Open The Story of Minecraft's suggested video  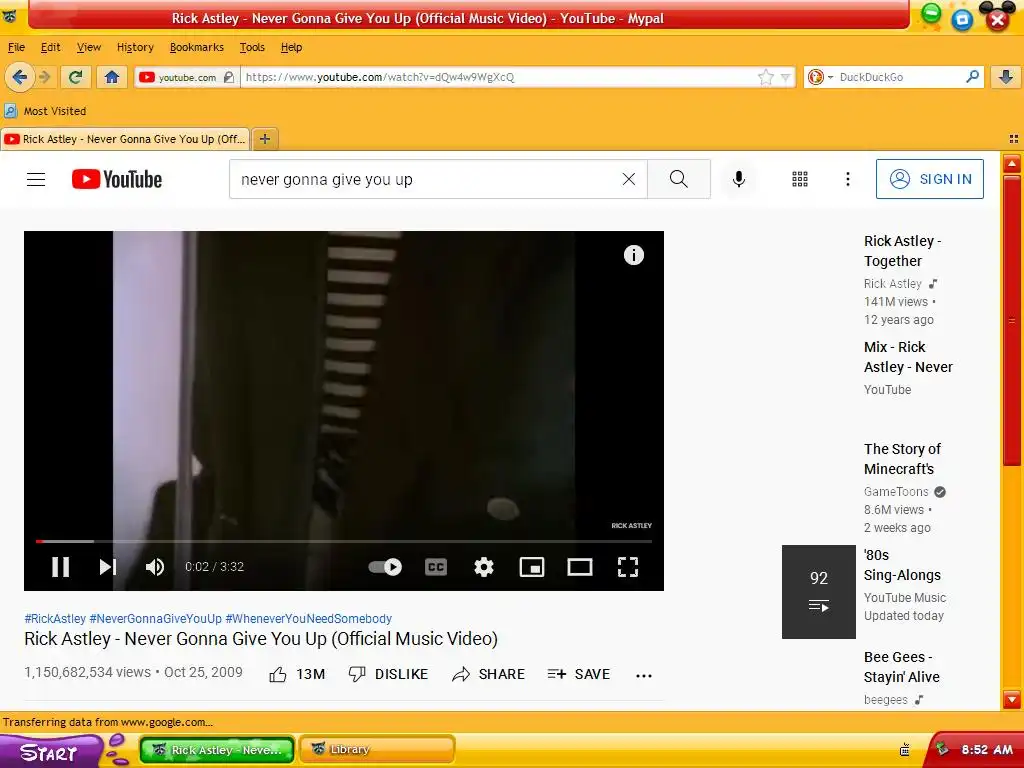[x=902, y=459]
